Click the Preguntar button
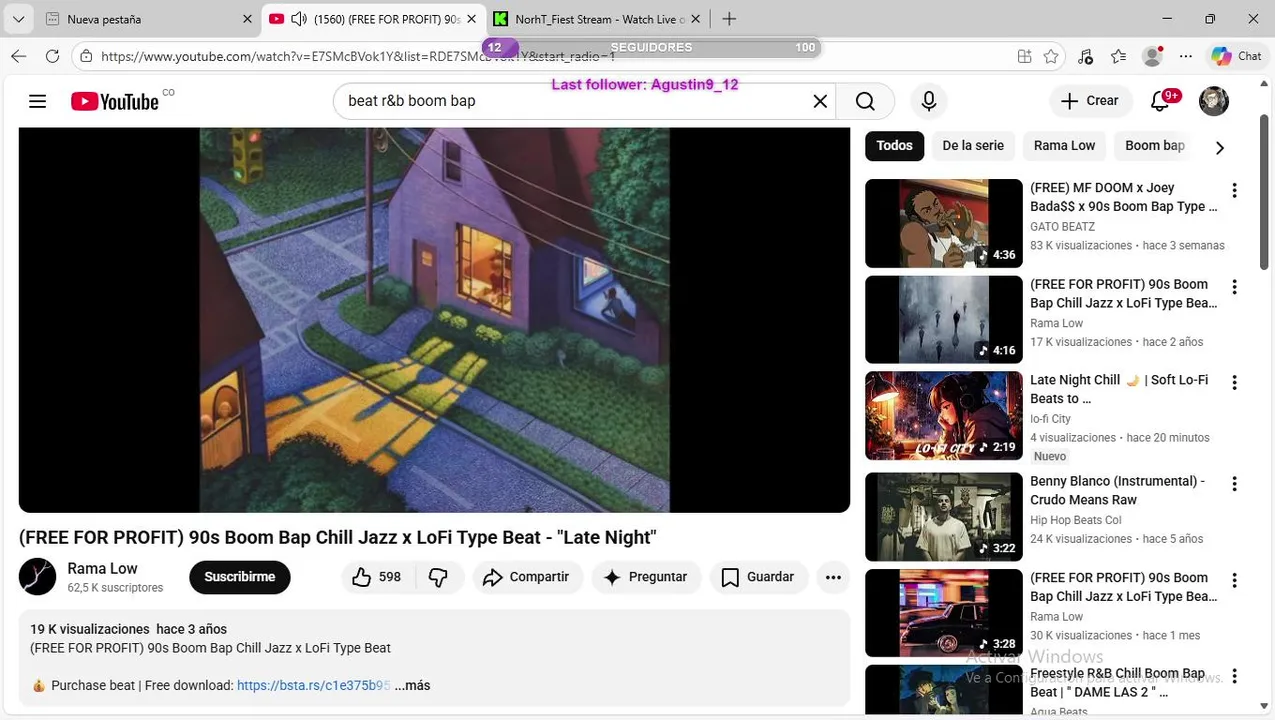This screenshot has width=1275, height=720. pyautogui.click(x=646, y=577)
